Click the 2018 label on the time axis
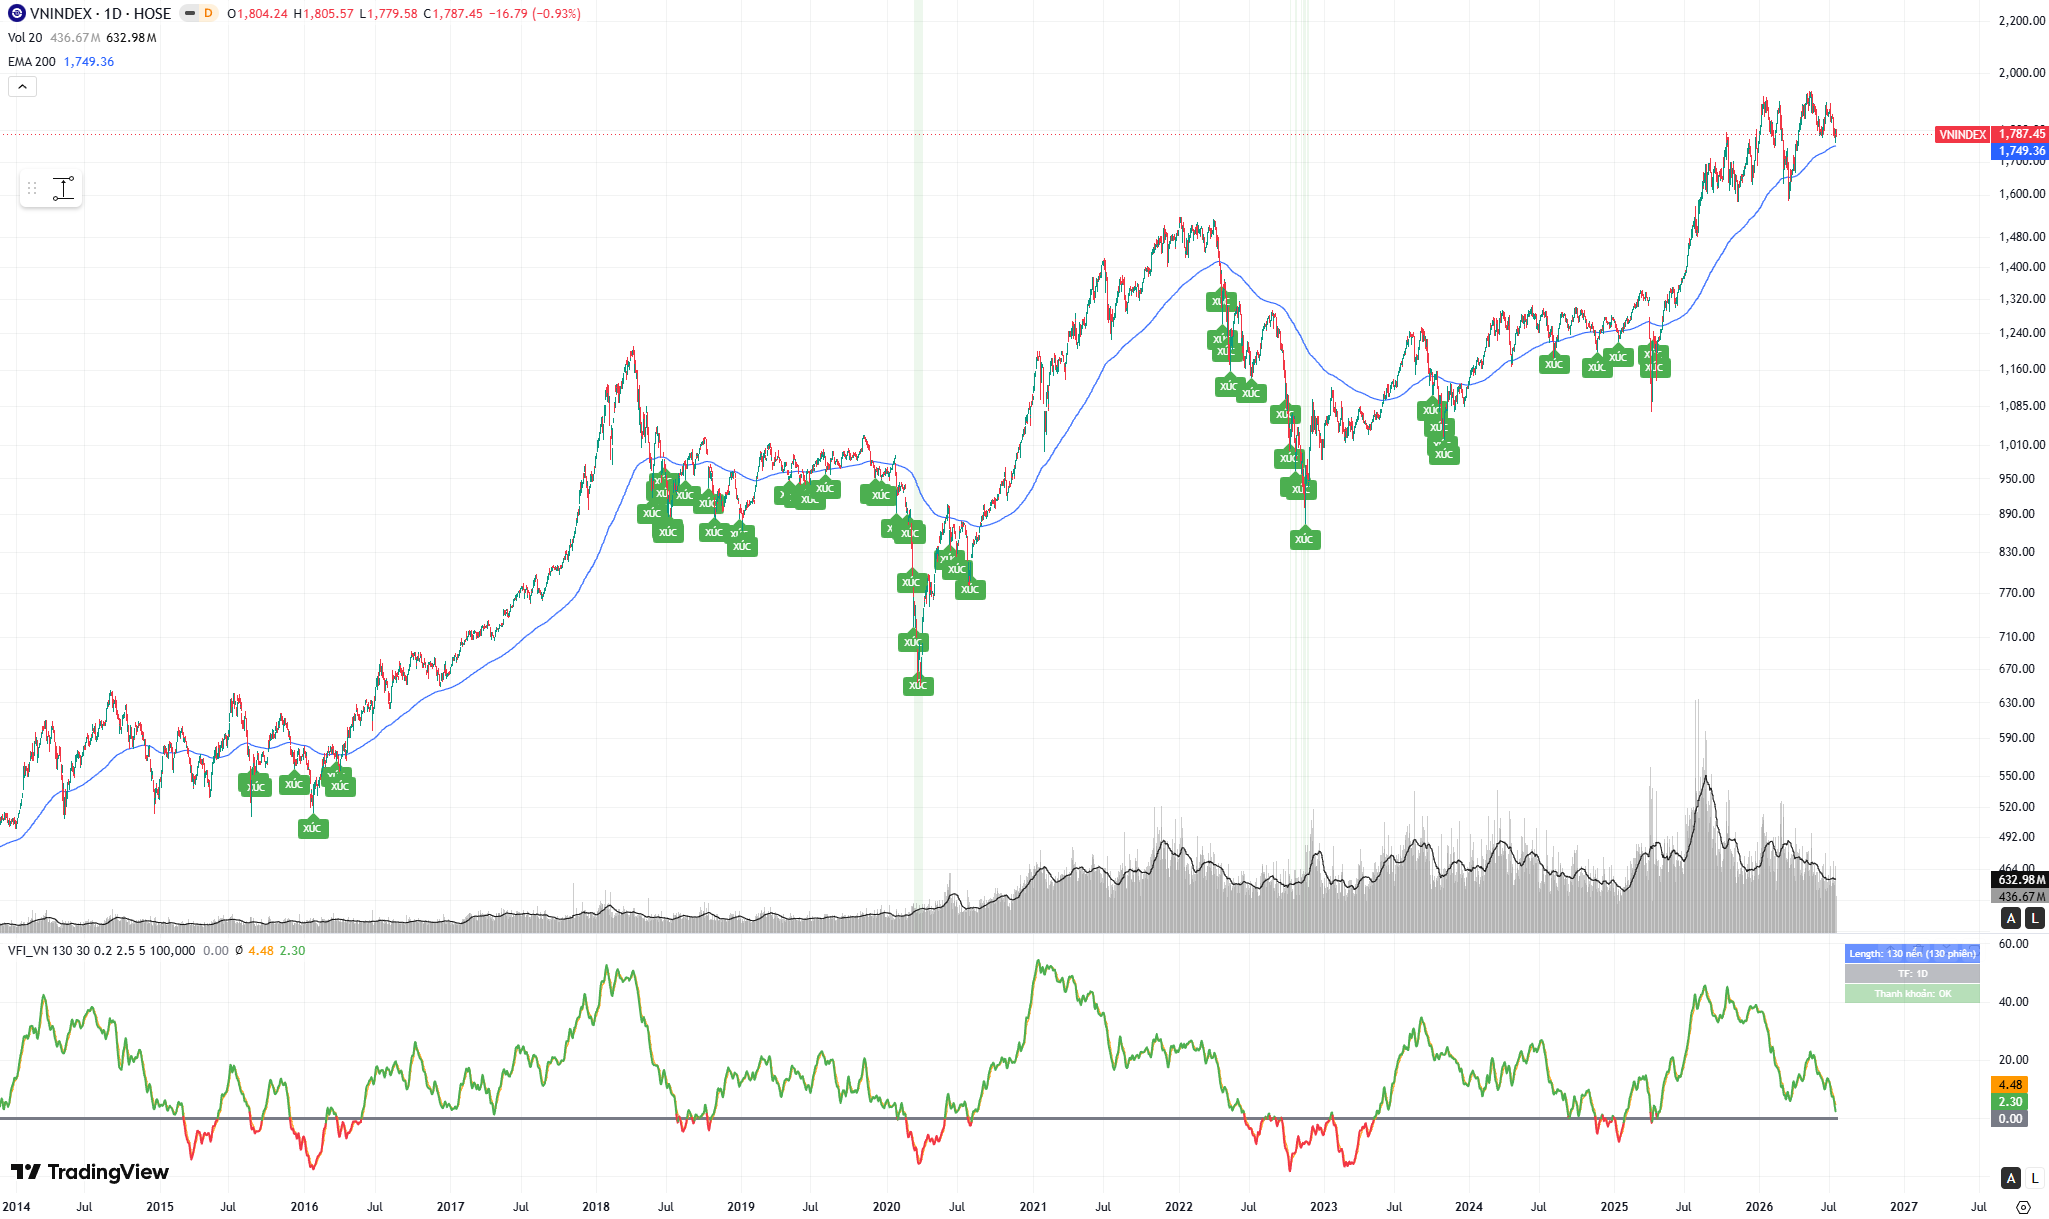This screenshot has width=2049, height=1219. click(x=596, y=1207)
